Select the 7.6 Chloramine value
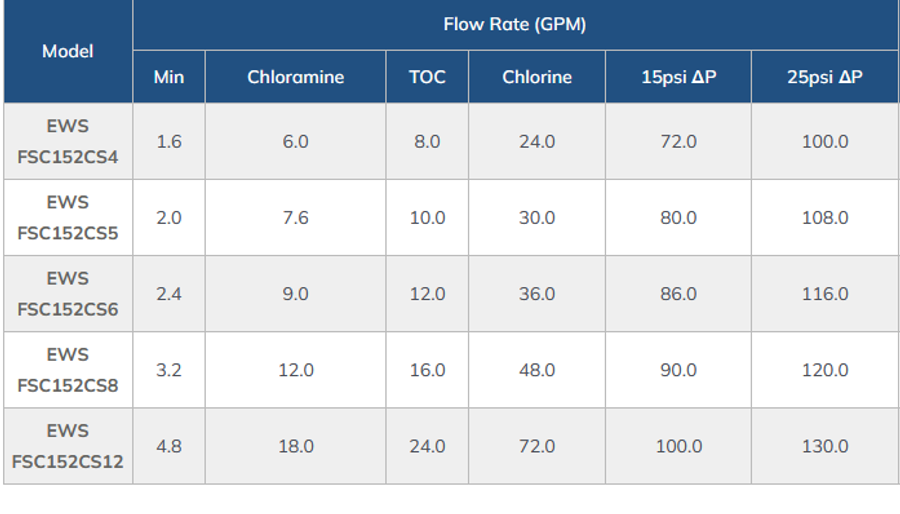 (295, 218)
